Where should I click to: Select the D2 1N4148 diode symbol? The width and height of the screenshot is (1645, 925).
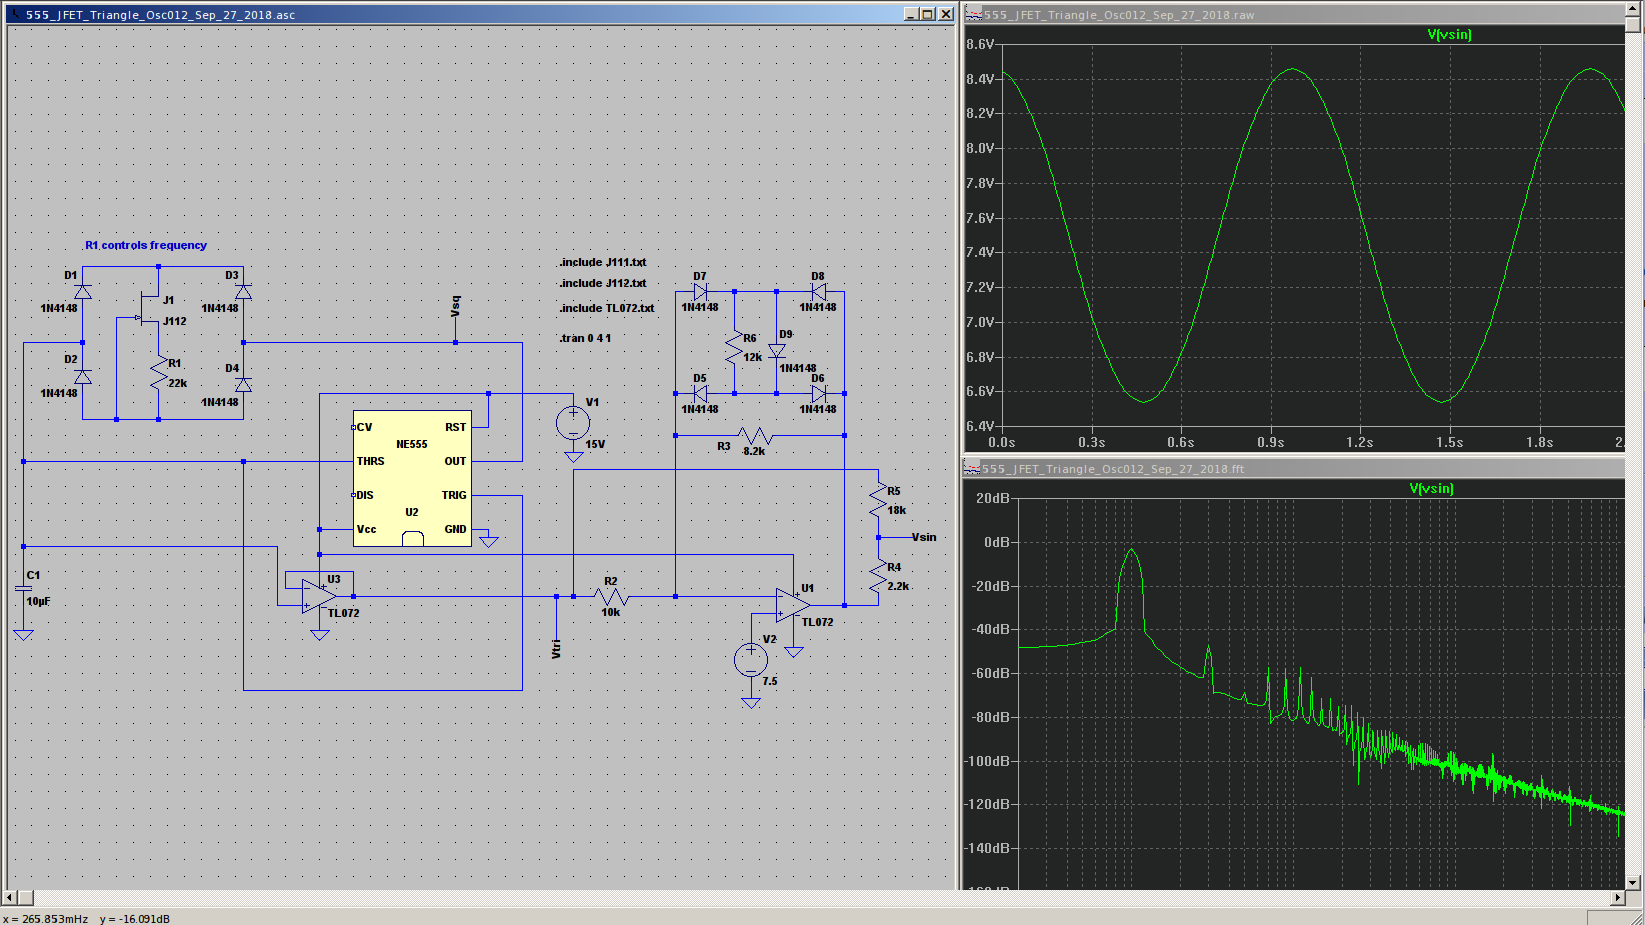tap(83, 376)
